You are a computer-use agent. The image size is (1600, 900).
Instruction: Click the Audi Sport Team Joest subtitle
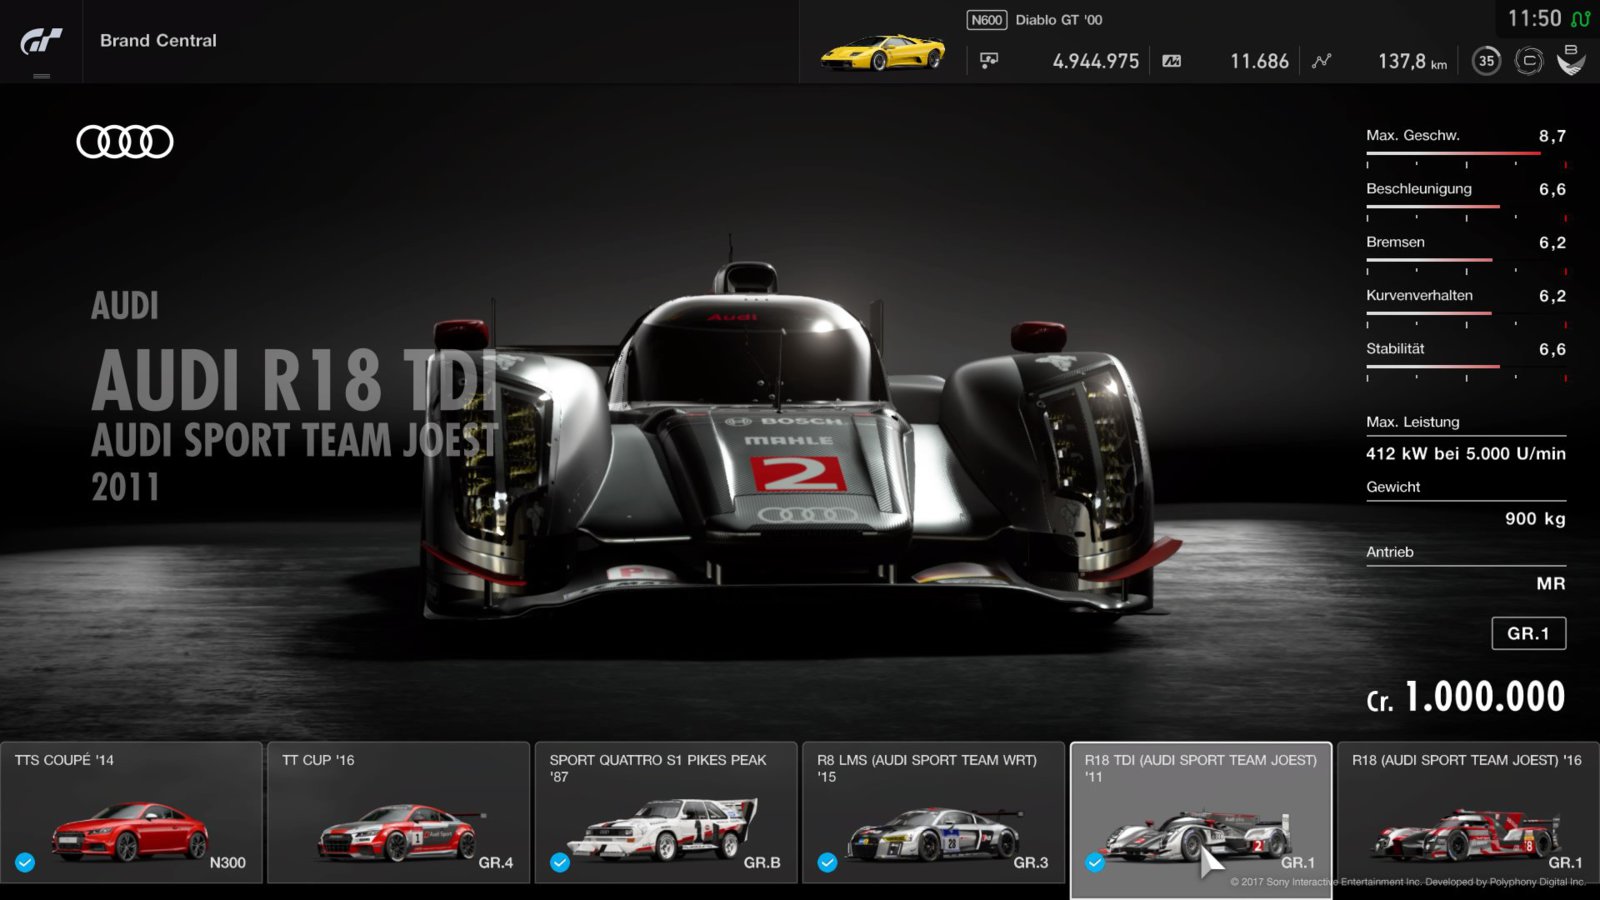pyautogui.click(x=295, y=440)
